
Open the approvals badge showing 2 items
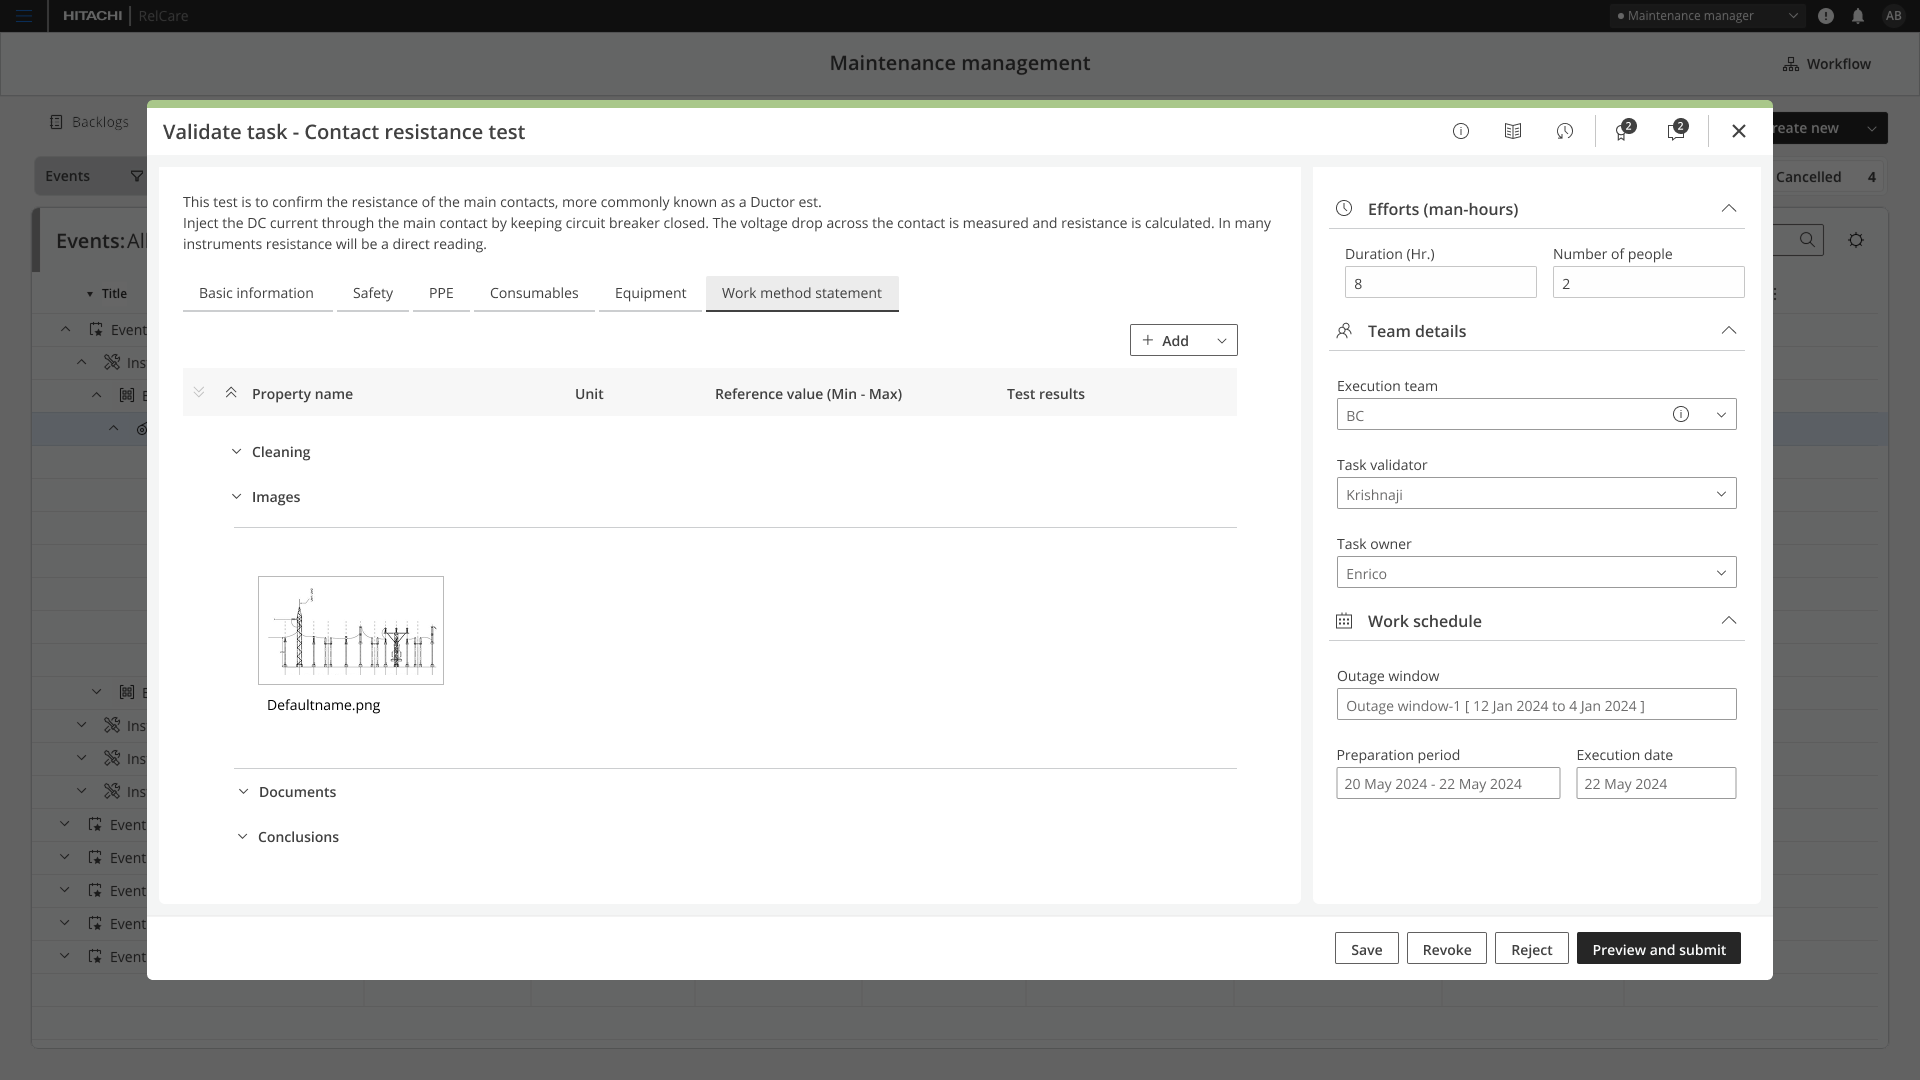(1622, 131)
